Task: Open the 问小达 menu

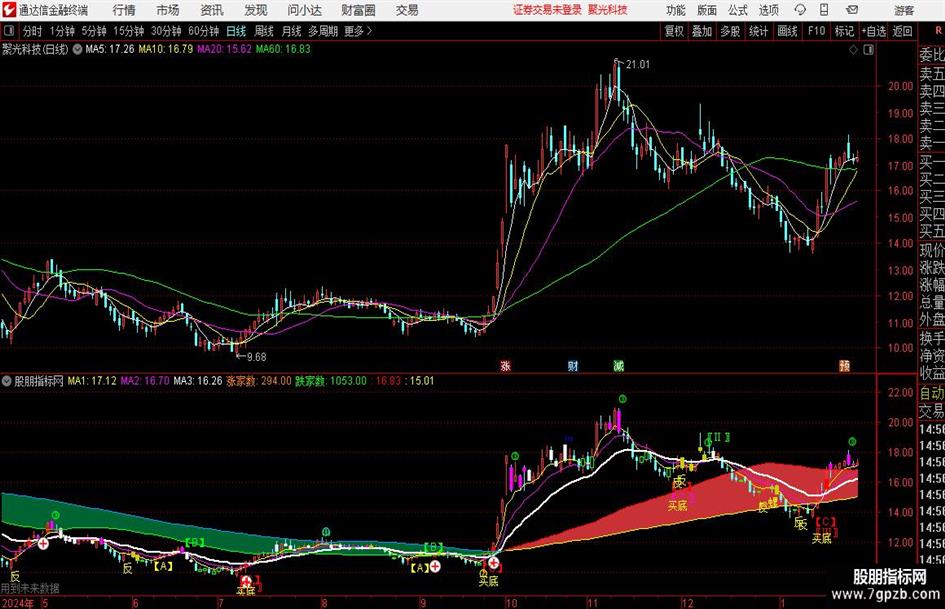Action: coord(304,10)
